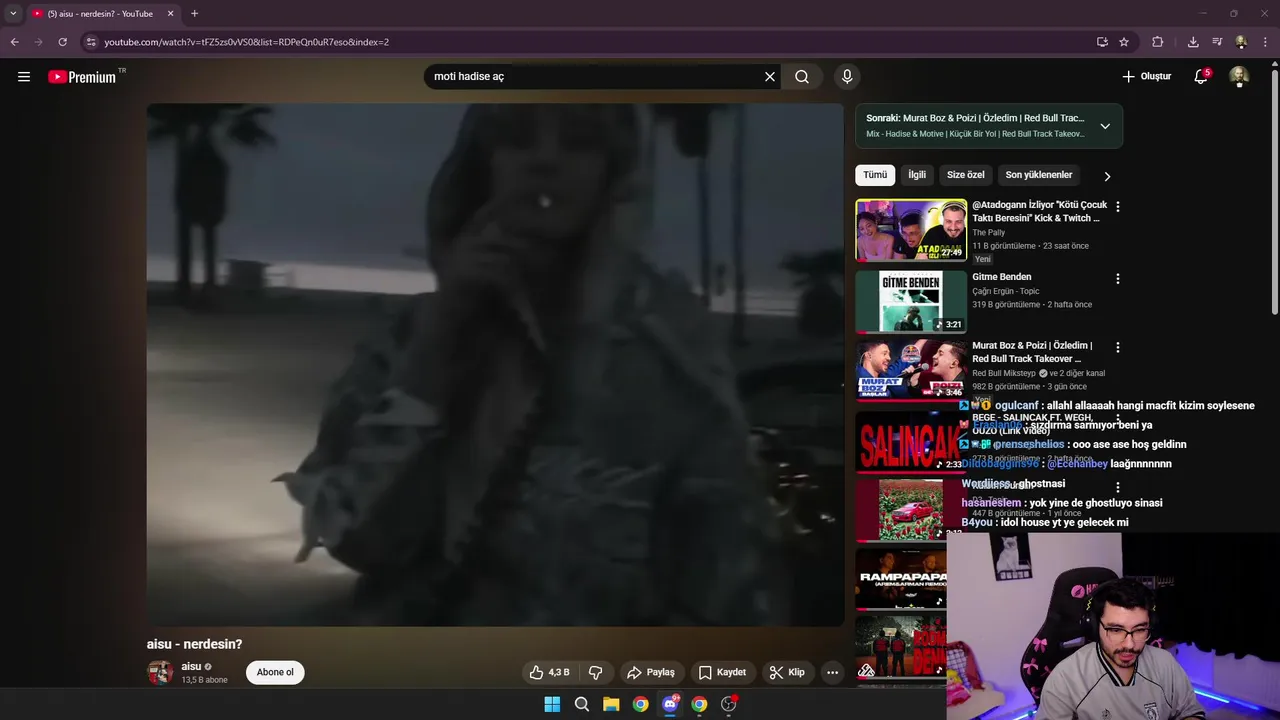Run the search with the magnifier button

(x=802, y=77)
